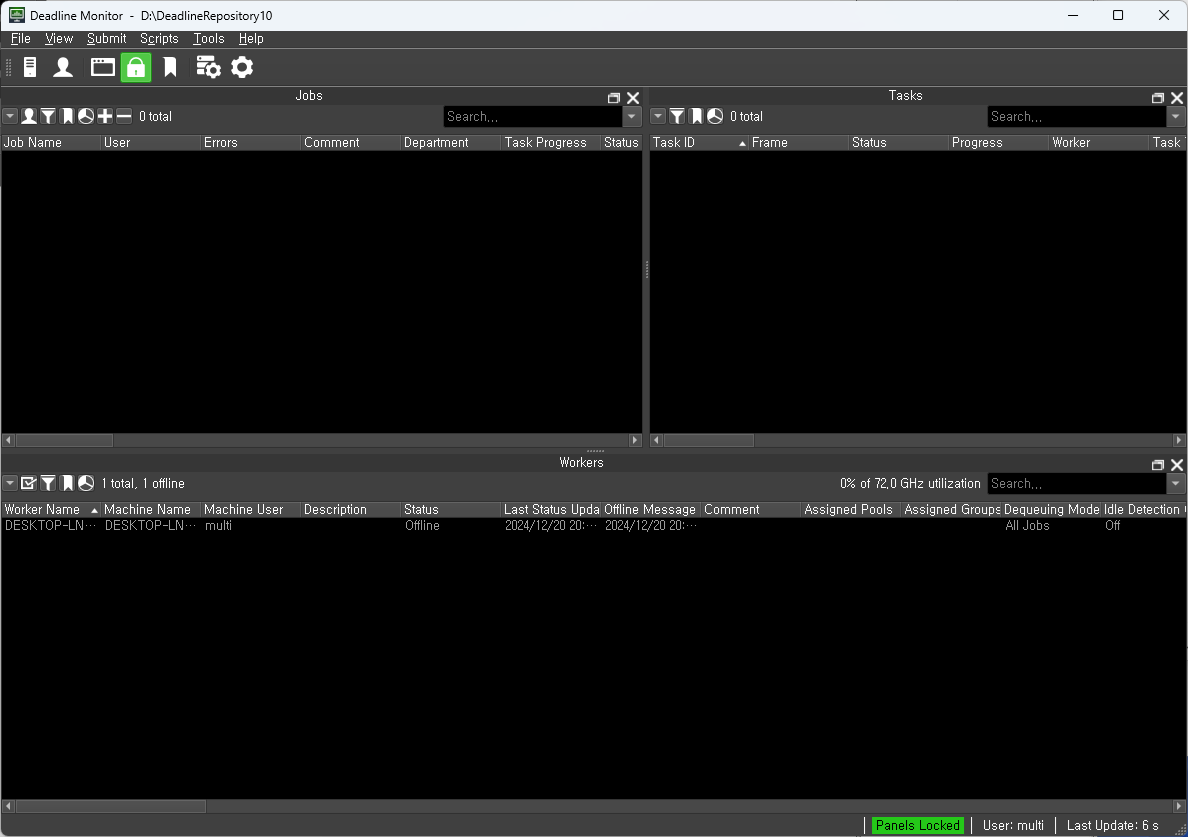Open the Tasks panel options dropdown arrow
This screenshot has height=837, width=1188.
(658, 116)
